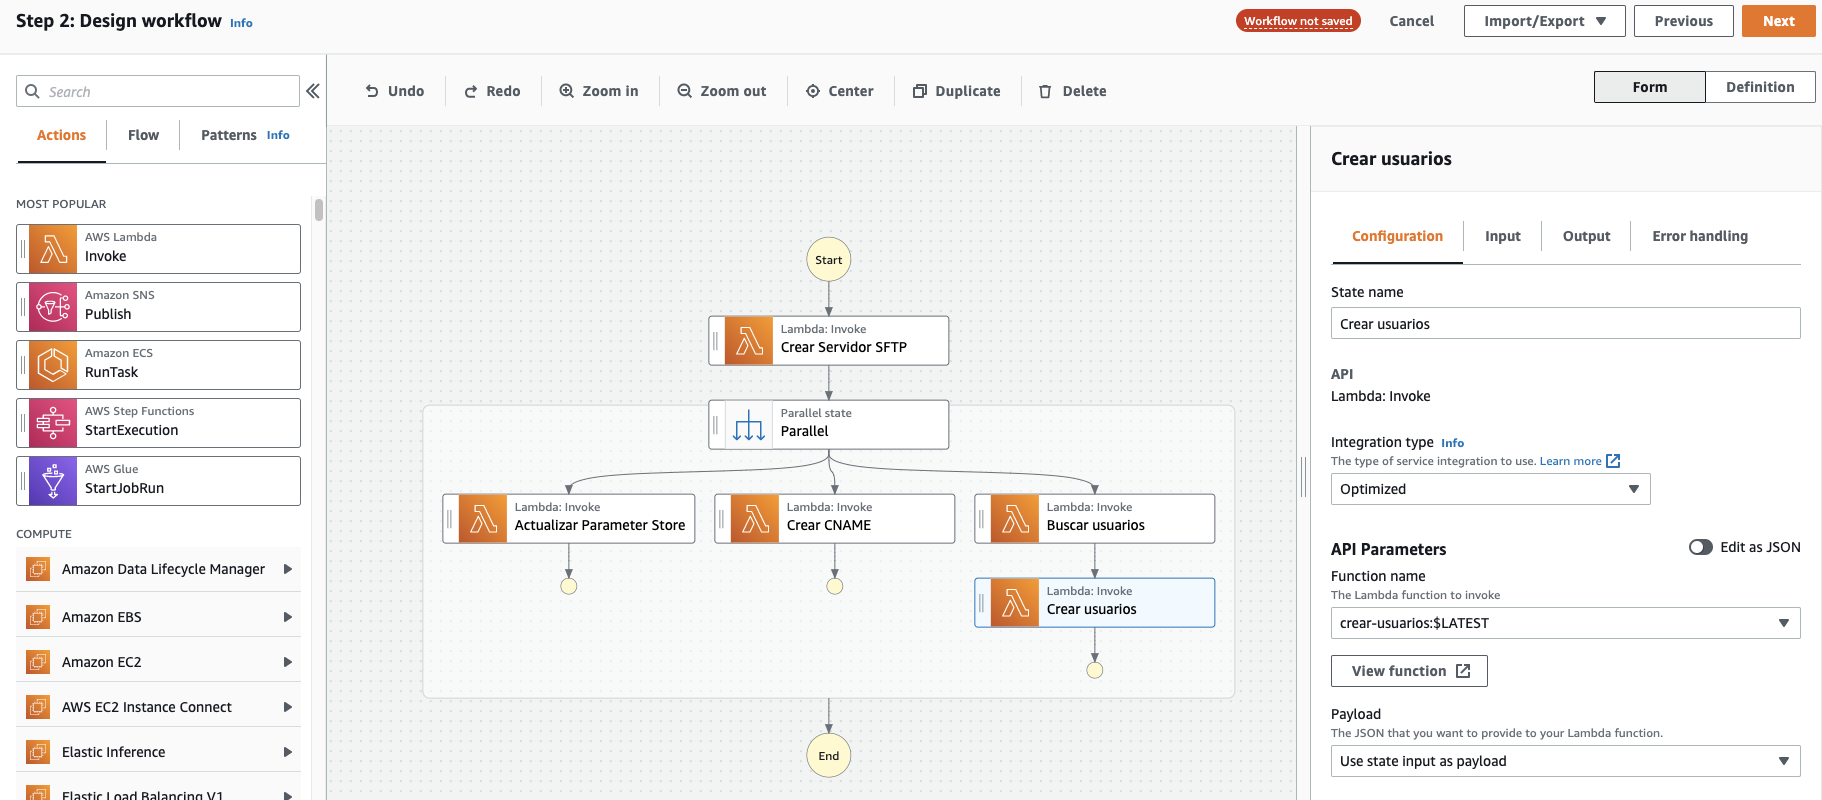Screen dimensions: 1822x800
Task: Click the AWS EC2 Instance Connect icon
Action: [38, 707]
